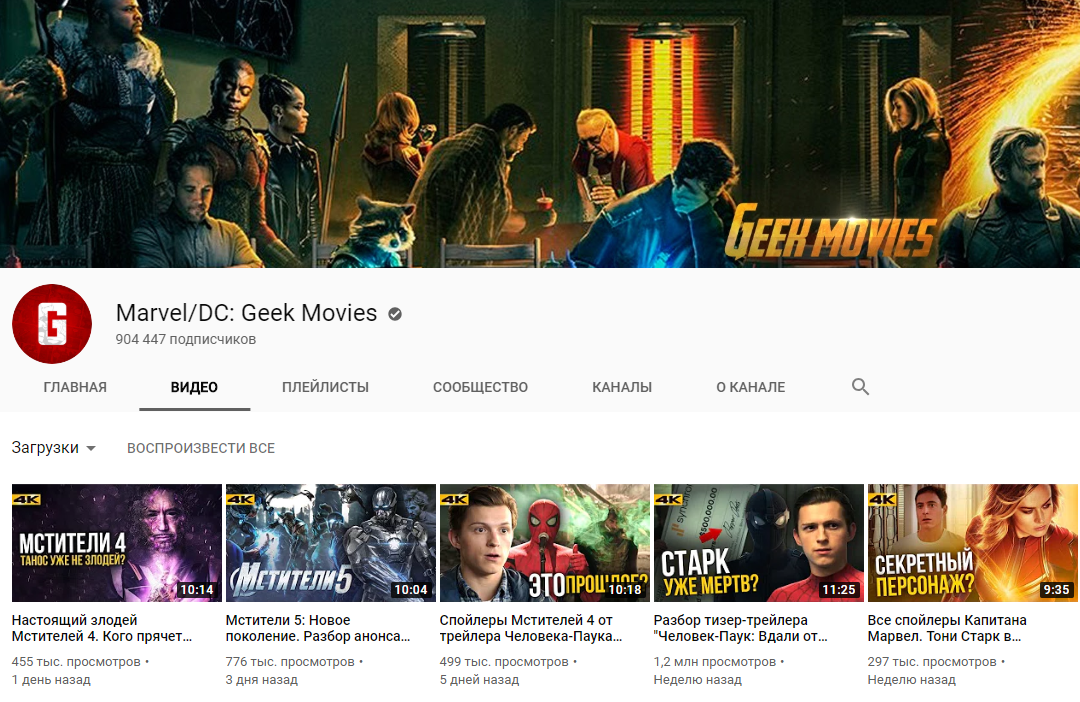Screen dimensions: 1080x702
Task: Click the Geek Movies banner logo
Action: pos(831,232)
